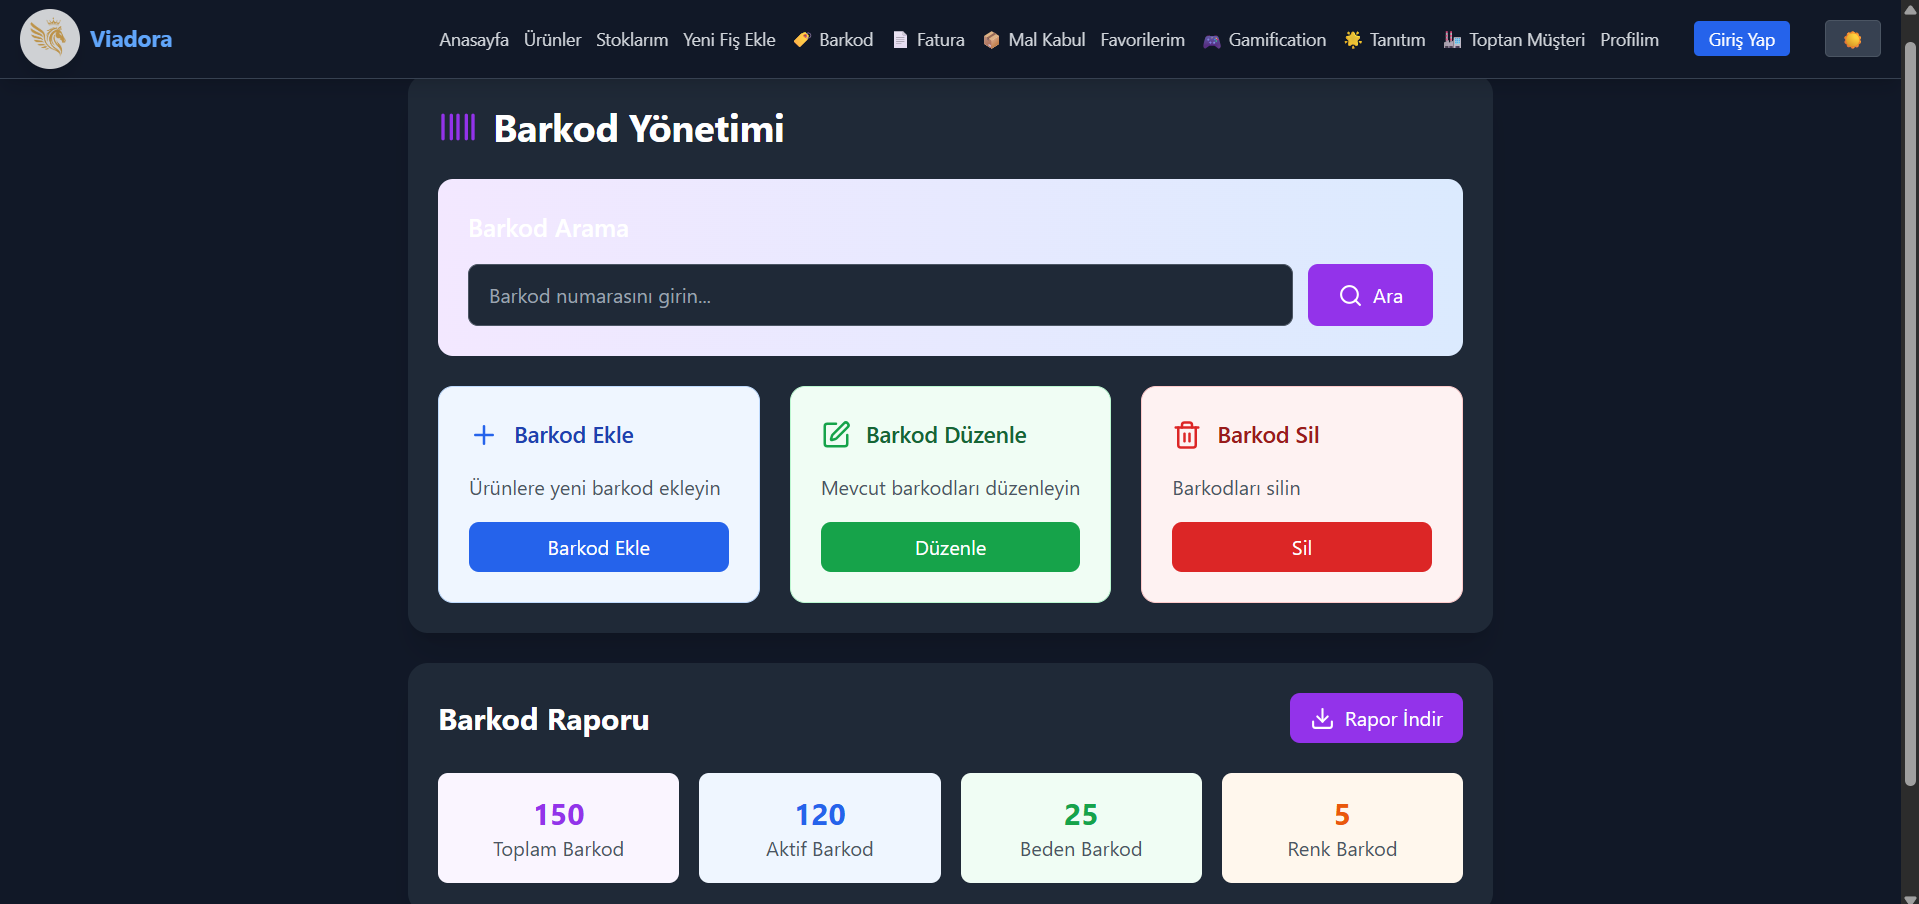Go to Stoklarım in the navigation
Image resolution: width=1919 pixels, height=904 pixels.
coord(632,40)
